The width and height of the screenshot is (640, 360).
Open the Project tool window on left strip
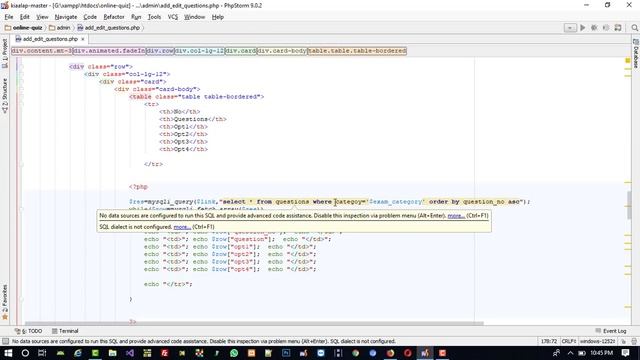(5, 53)
